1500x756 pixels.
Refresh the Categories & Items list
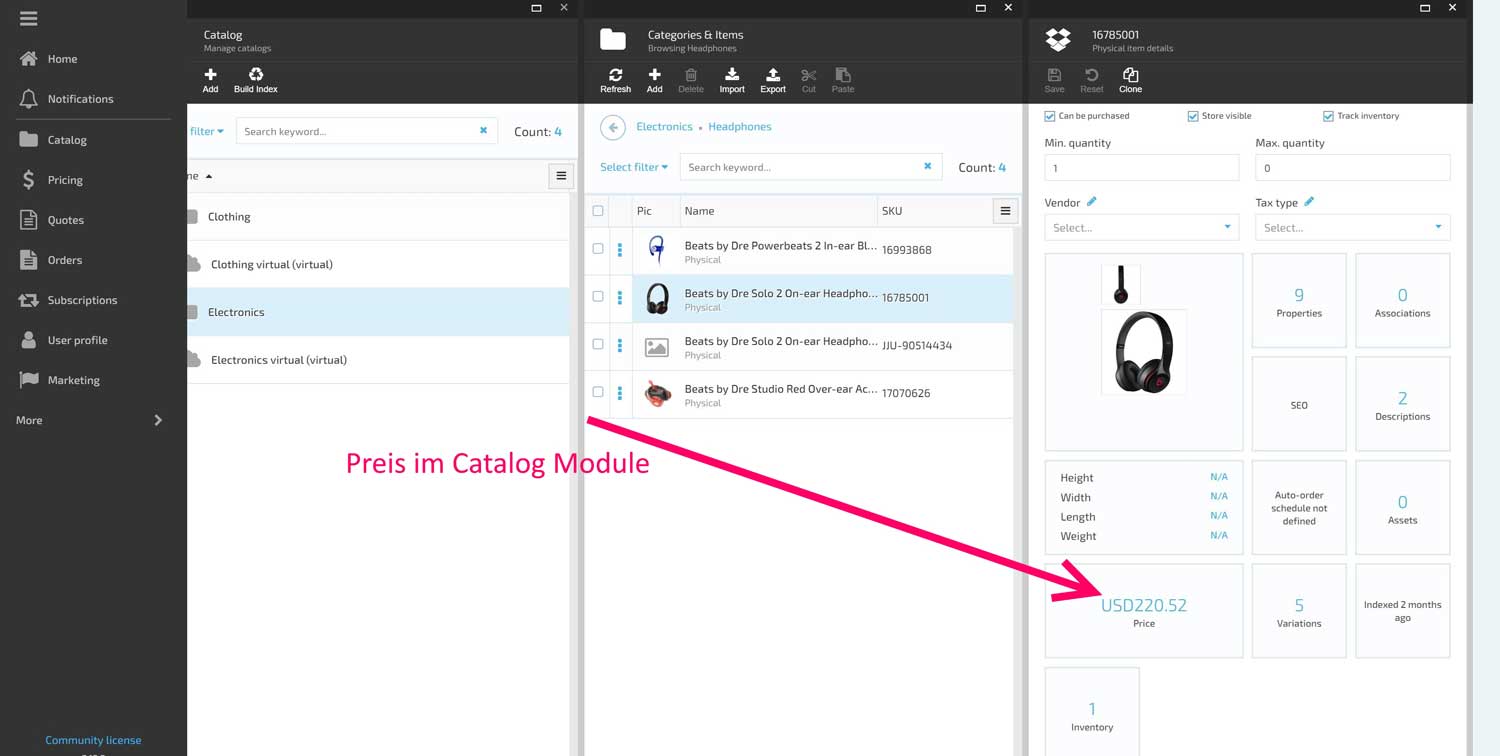(615, 80)
